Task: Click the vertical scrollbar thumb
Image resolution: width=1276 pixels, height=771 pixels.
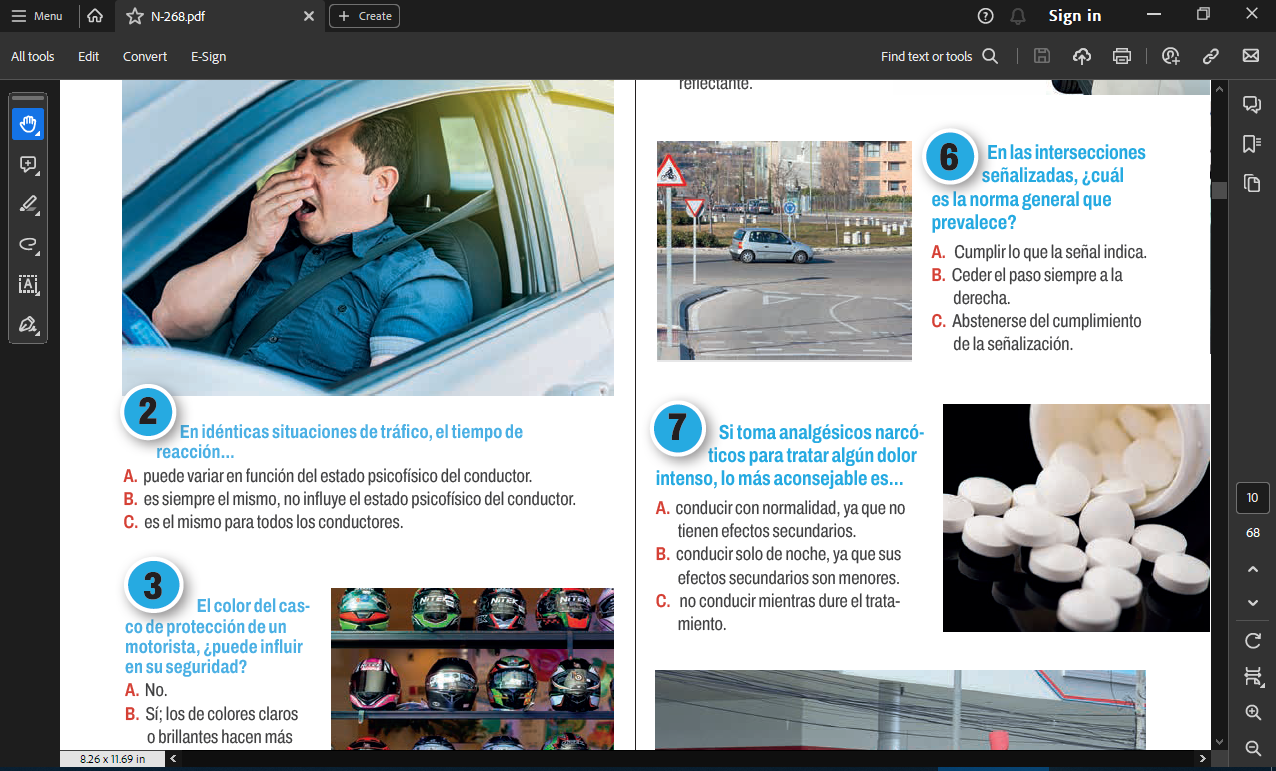Action: click(1219, 190)
